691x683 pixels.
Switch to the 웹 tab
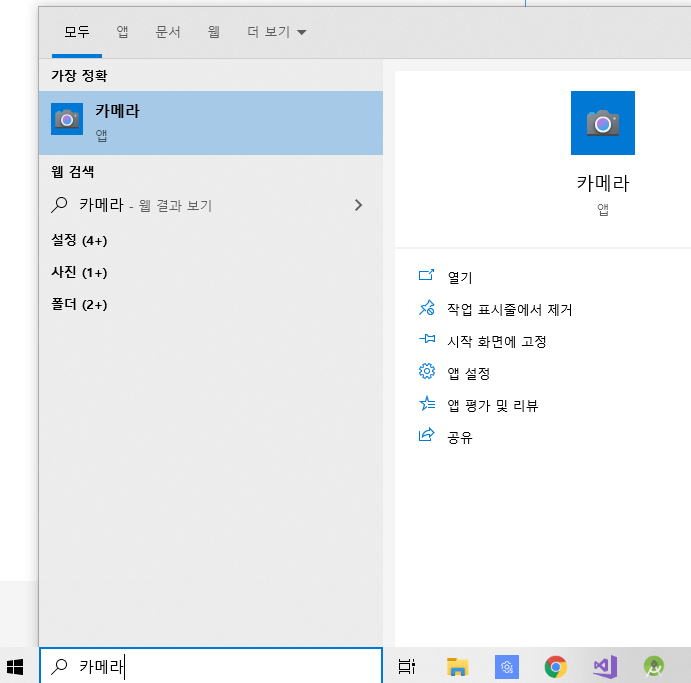point(214,32)
